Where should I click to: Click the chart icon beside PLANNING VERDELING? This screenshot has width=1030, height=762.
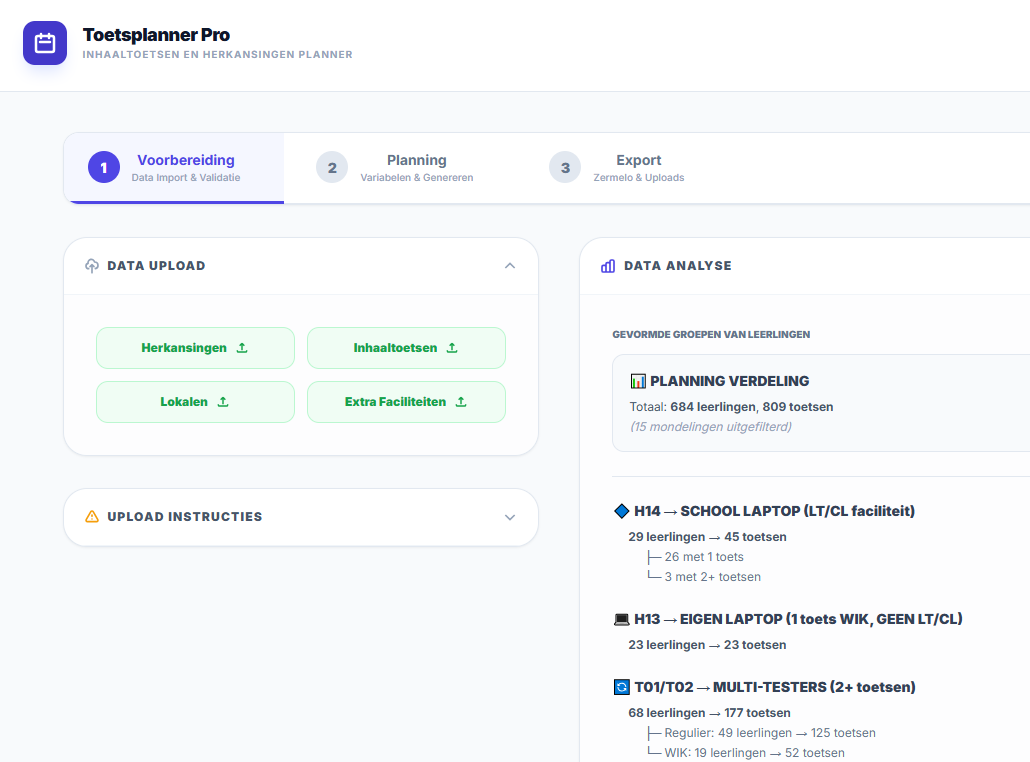click(638, 381)
